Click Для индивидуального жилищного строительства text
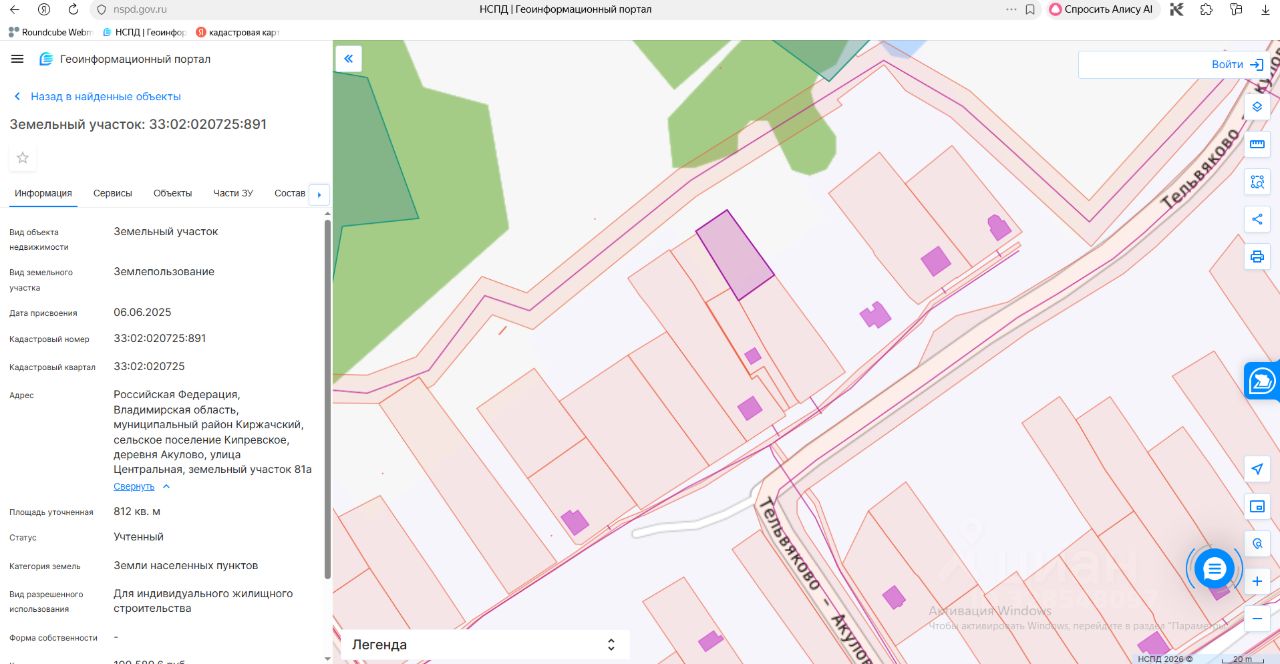This screenshot has width=1280, height=664. pyautogui.click(x=203, y=600)
